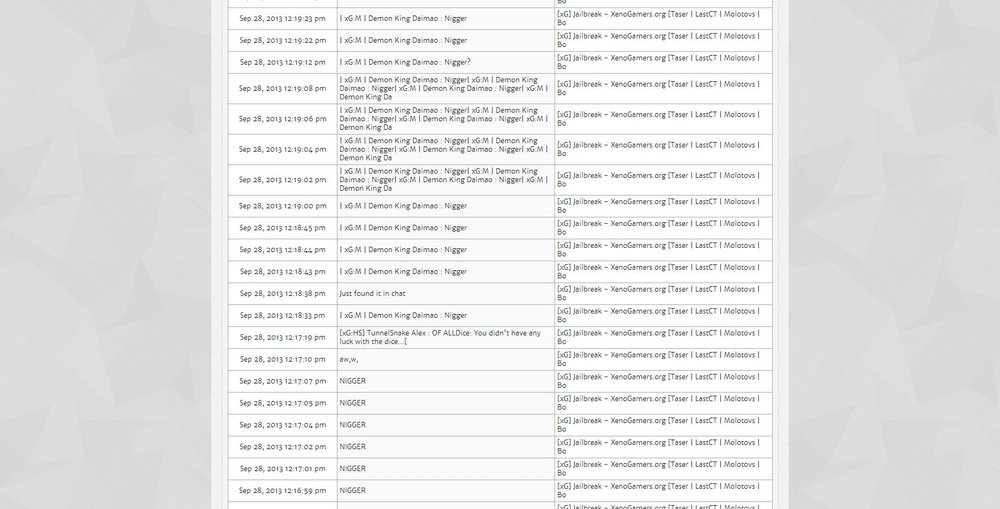
Task: Click Demon King Daimao message in 12:19:00 row
Action: click(403, 206)
